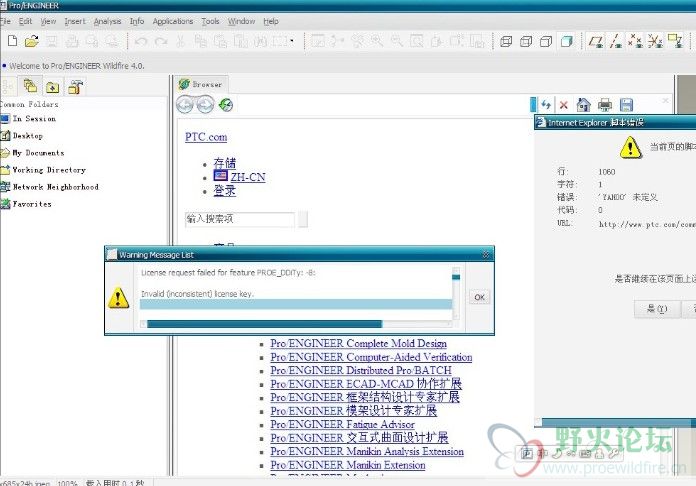
Task: Toggle datum axes display
Action: (615, 42)
